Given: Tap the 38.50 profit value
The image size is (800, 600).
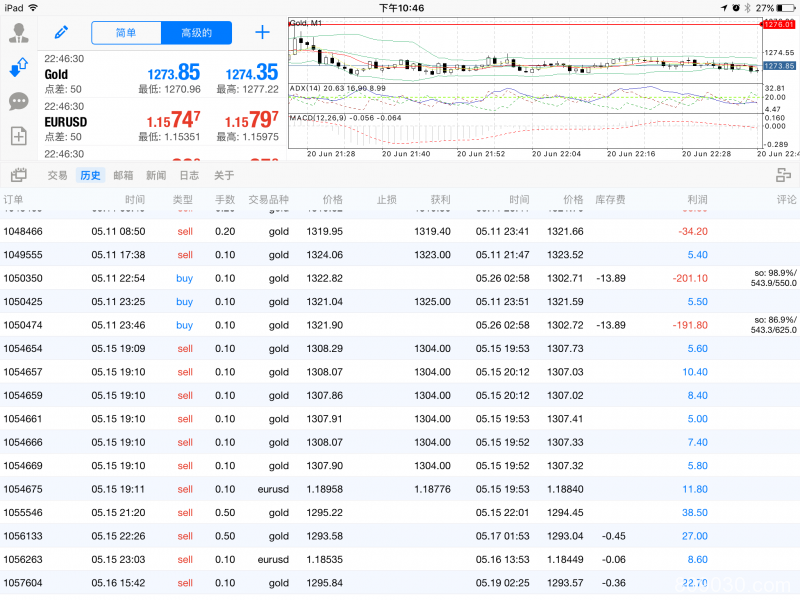Looking at the screenshot, I should click(695, 513).
